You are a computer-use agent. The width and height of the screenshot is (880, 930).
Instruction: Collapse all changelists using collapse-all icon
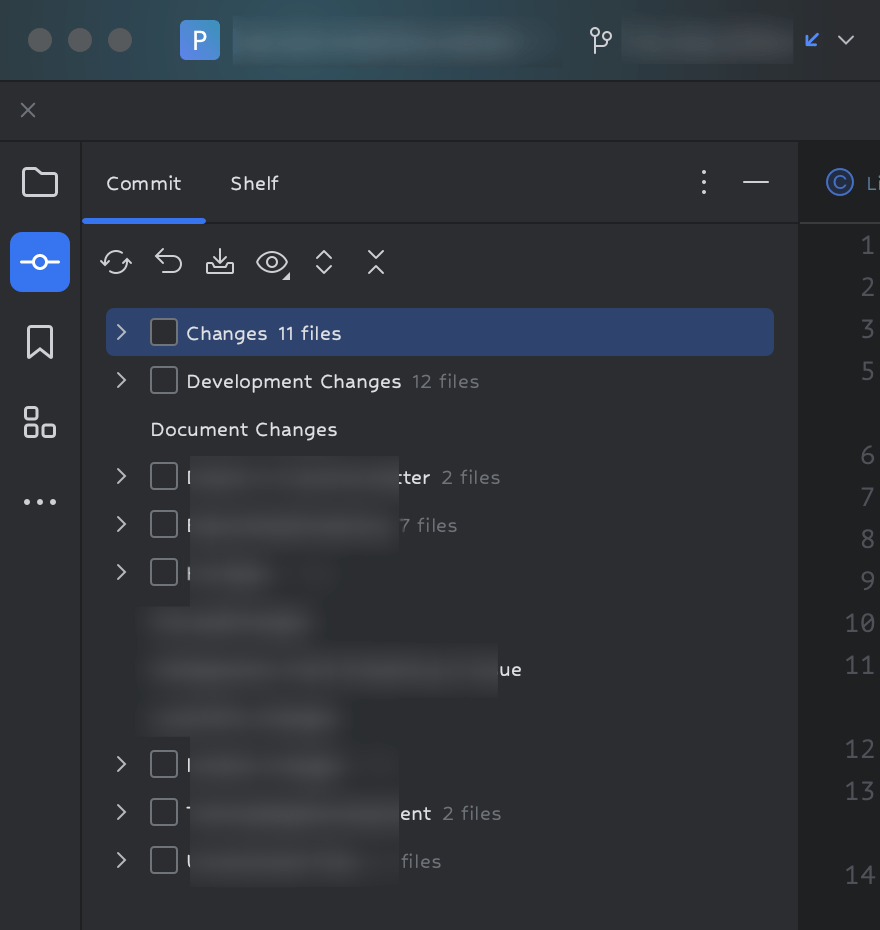click(x=375, y=262)
